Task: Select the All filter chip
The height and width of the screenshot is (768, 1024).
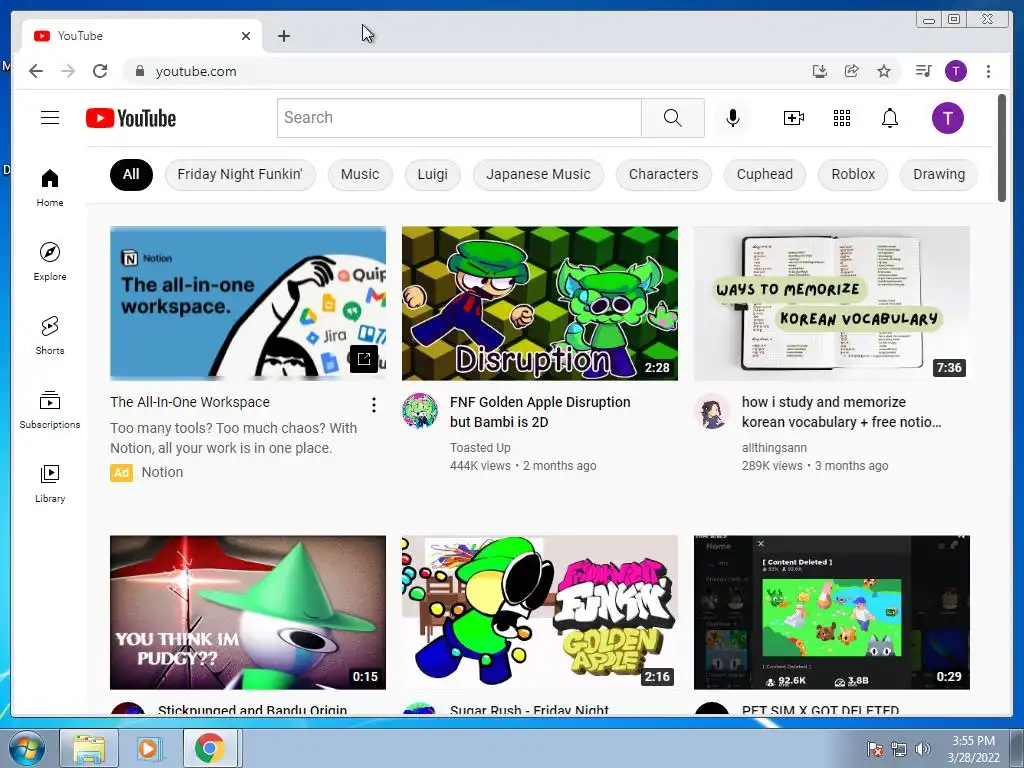Action: [131, 174]
